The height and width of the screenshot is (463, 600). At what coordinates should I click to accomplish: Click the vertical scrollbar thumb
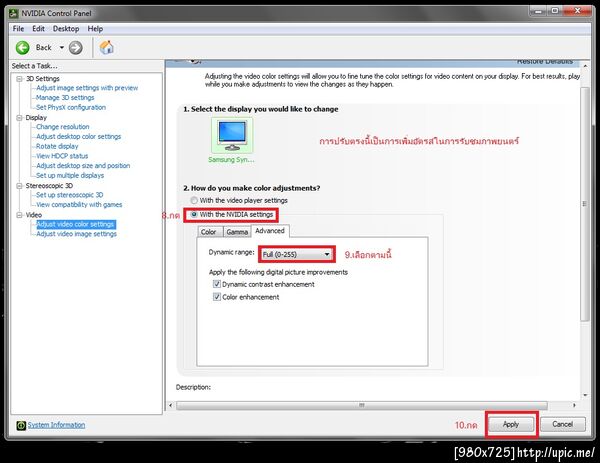[x=585, y=204]
